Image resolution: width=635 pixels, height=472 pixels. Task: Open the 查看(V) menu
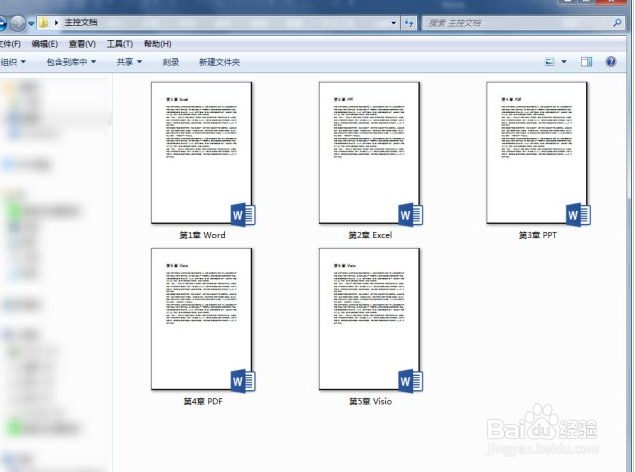[x=82, y=44]
